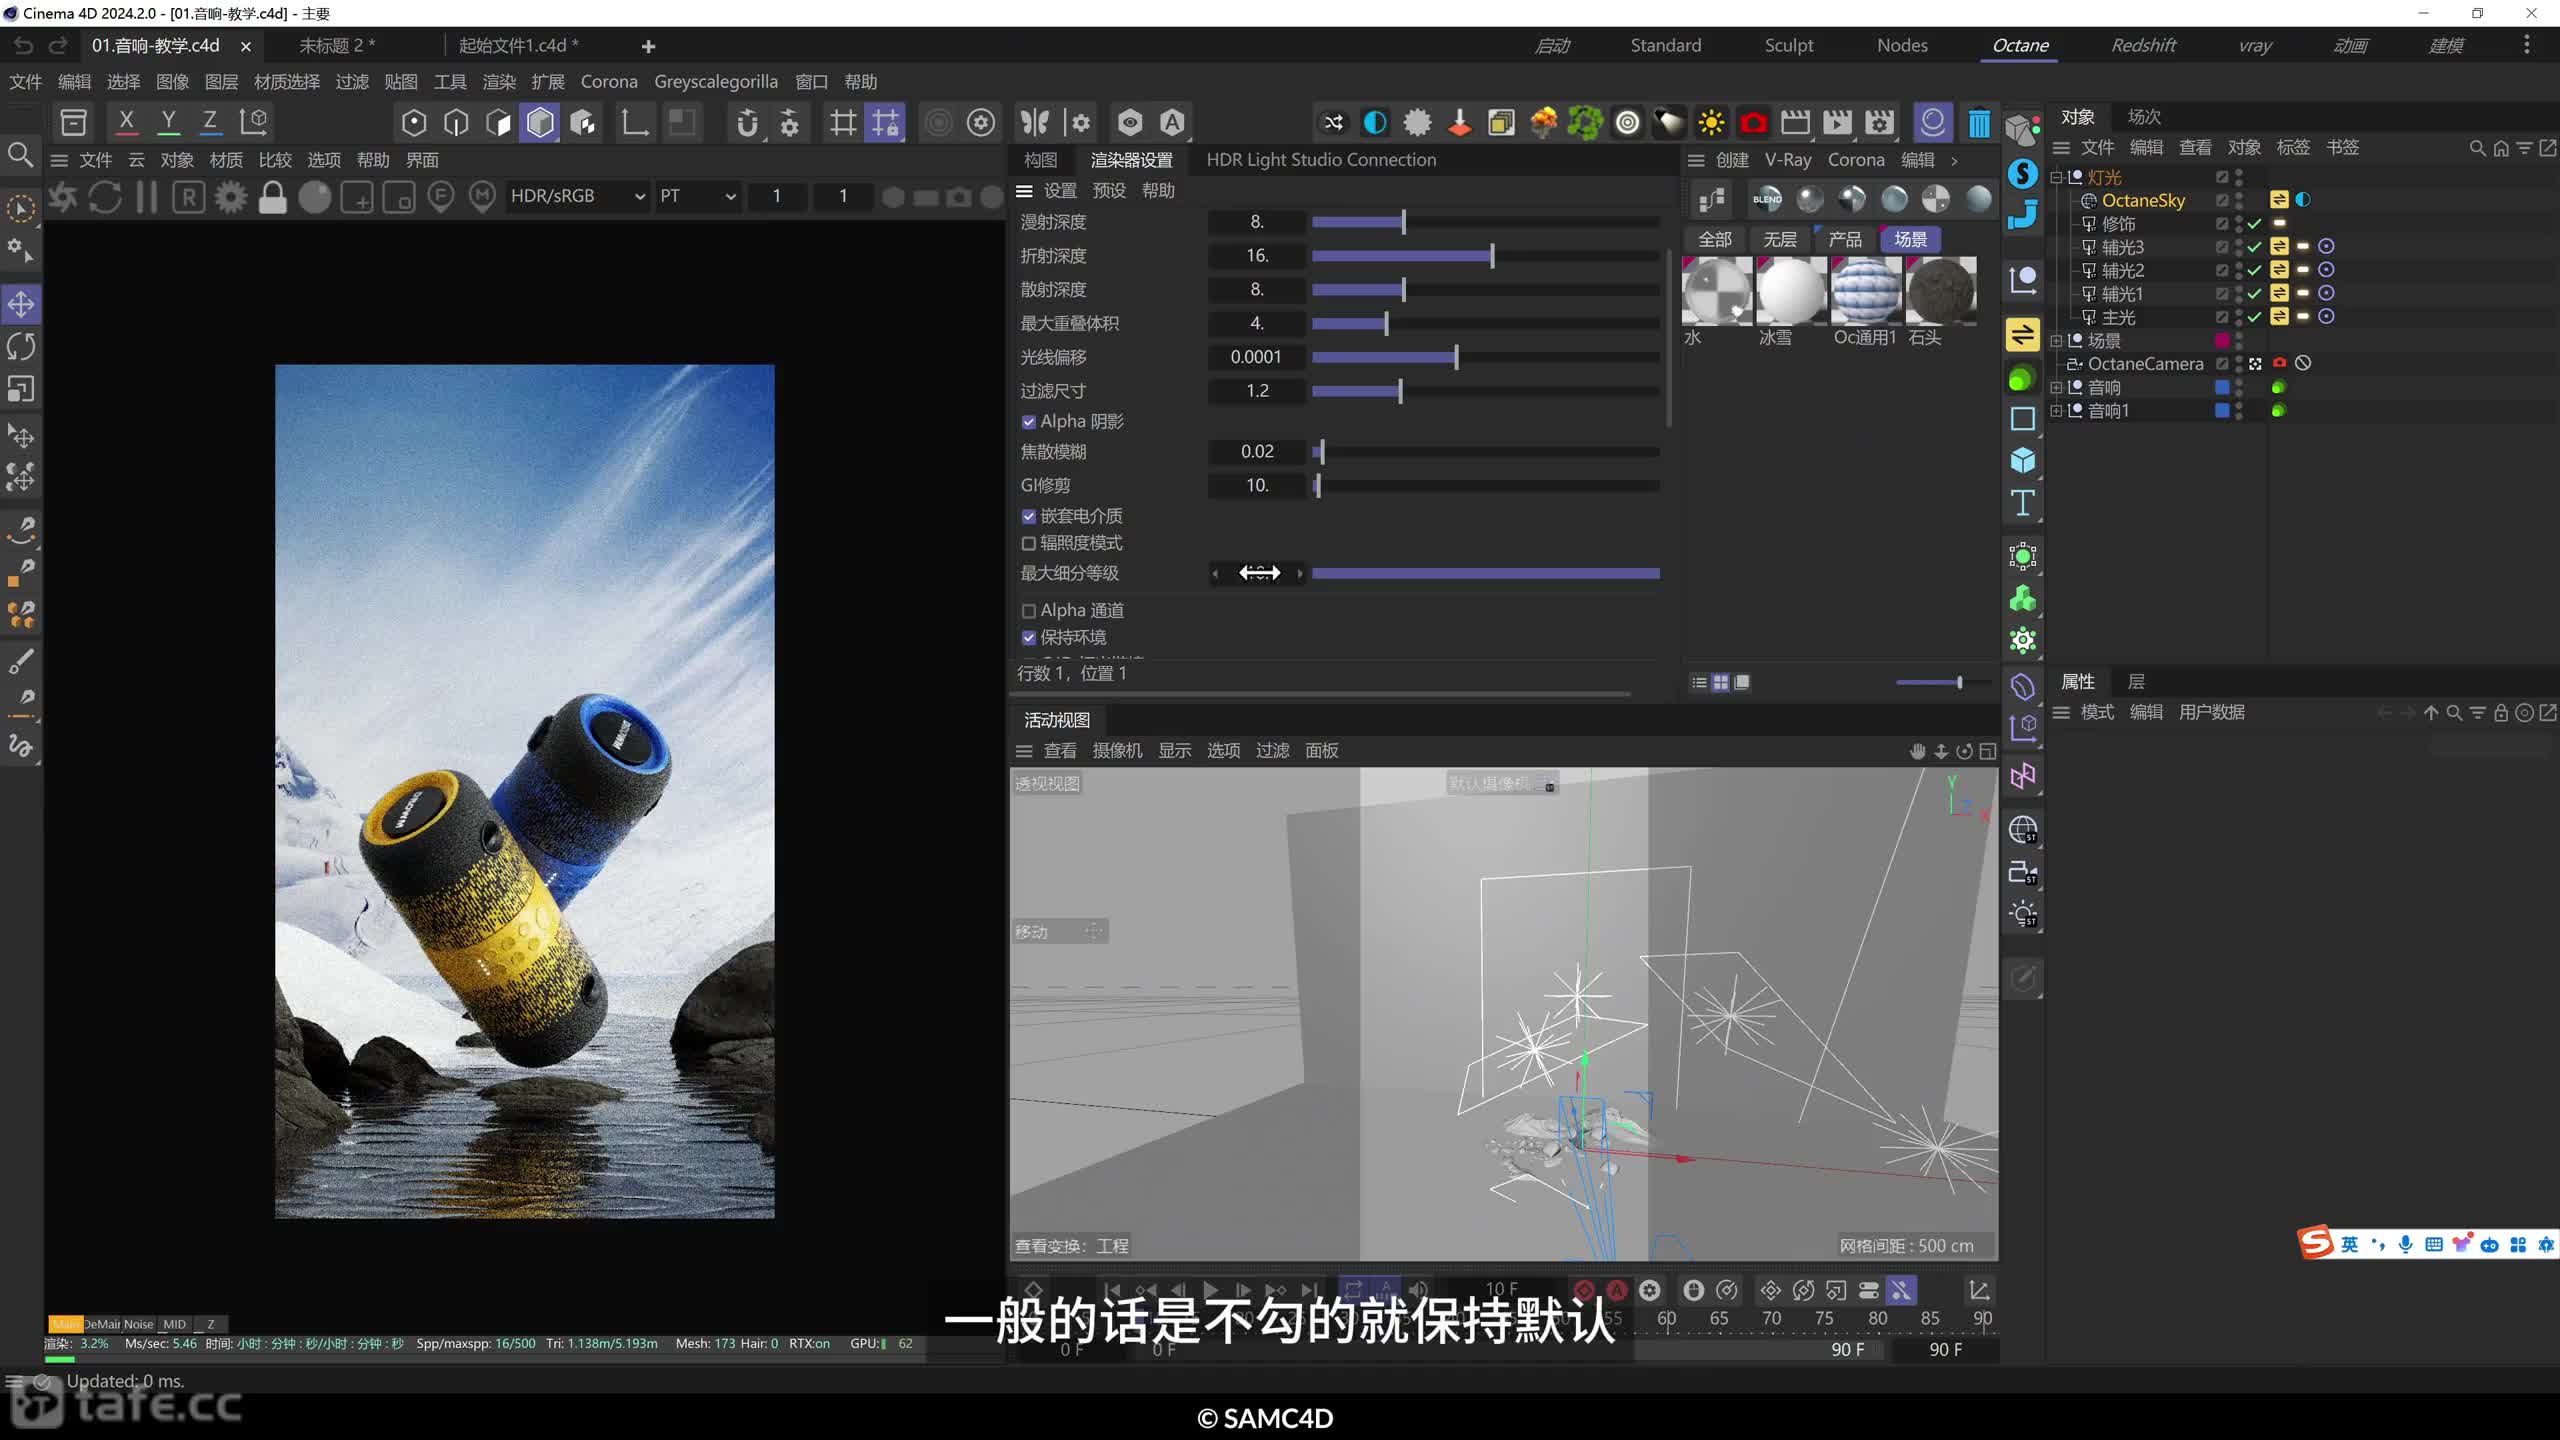Toggle the green enable check for 修饰

tap(2254, 224)
